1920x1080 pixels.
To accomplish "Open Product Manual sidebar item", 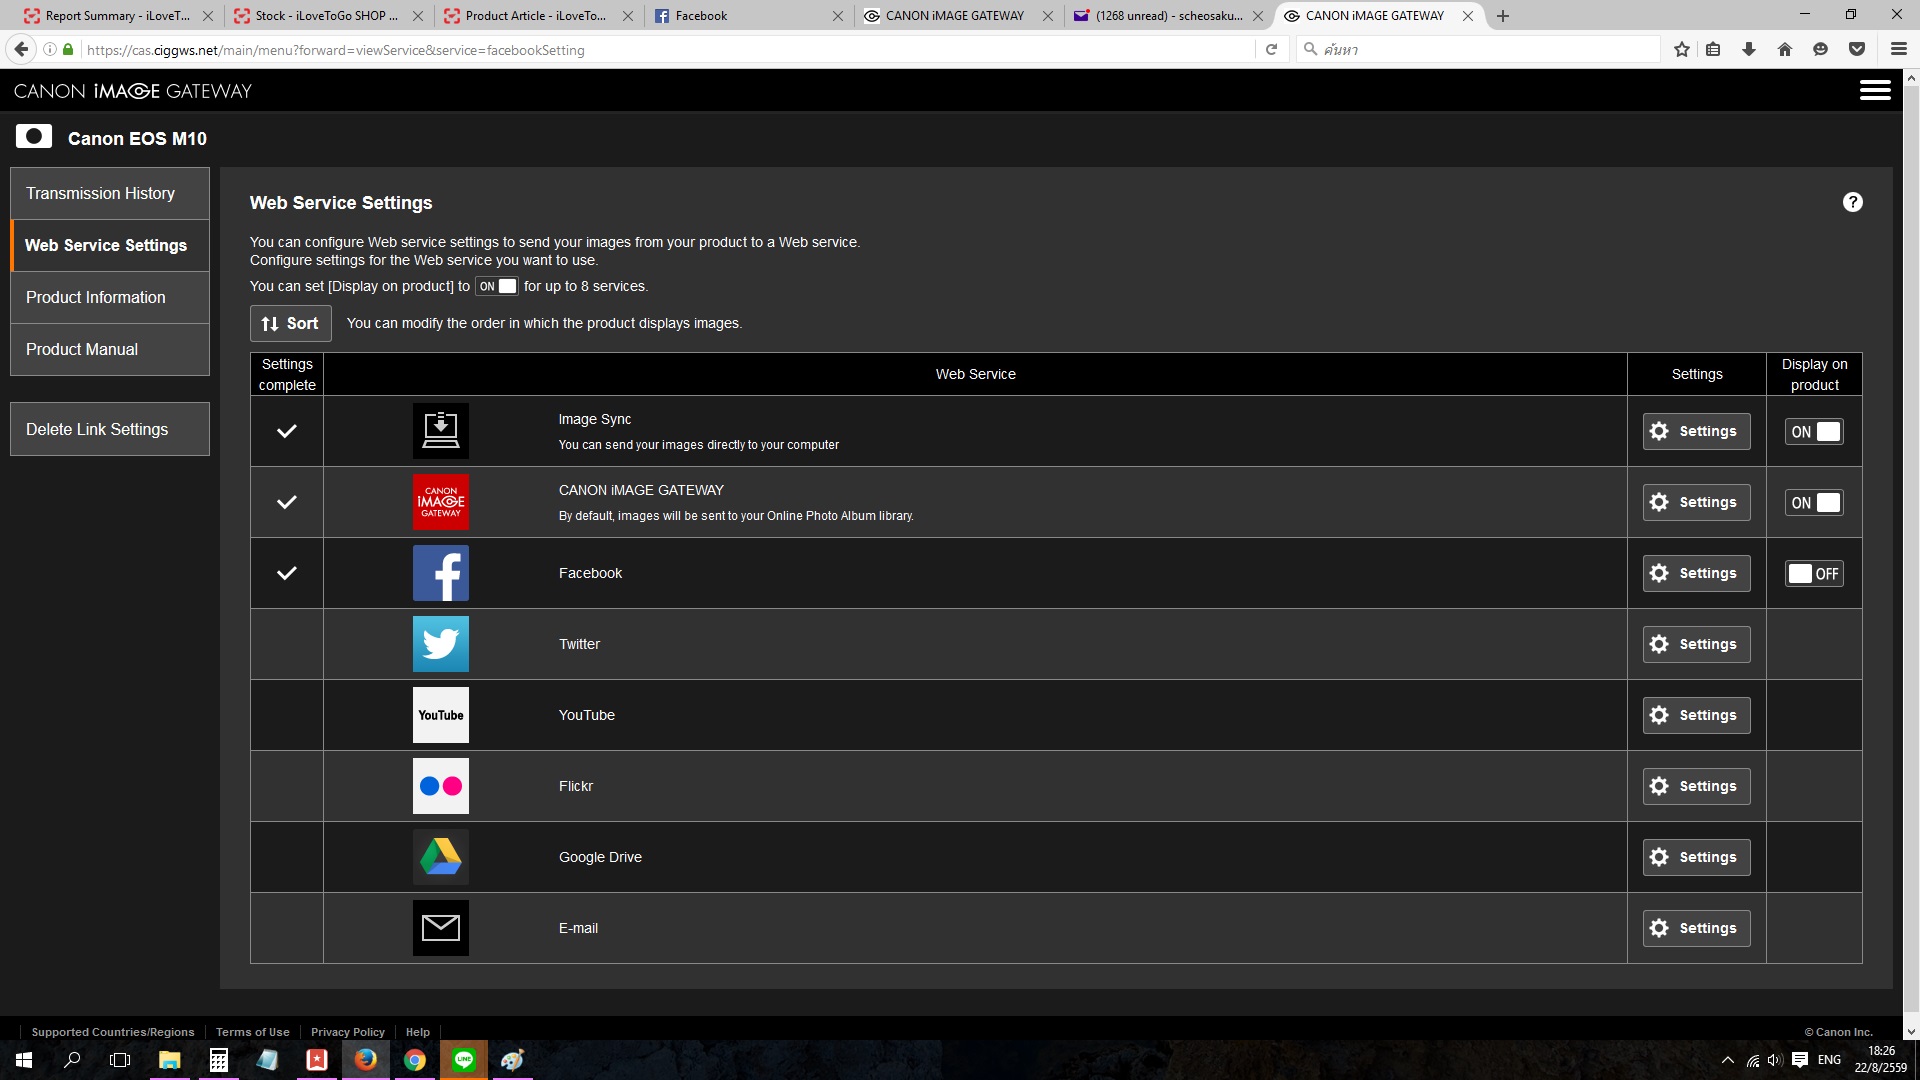I will click(110, 349).
